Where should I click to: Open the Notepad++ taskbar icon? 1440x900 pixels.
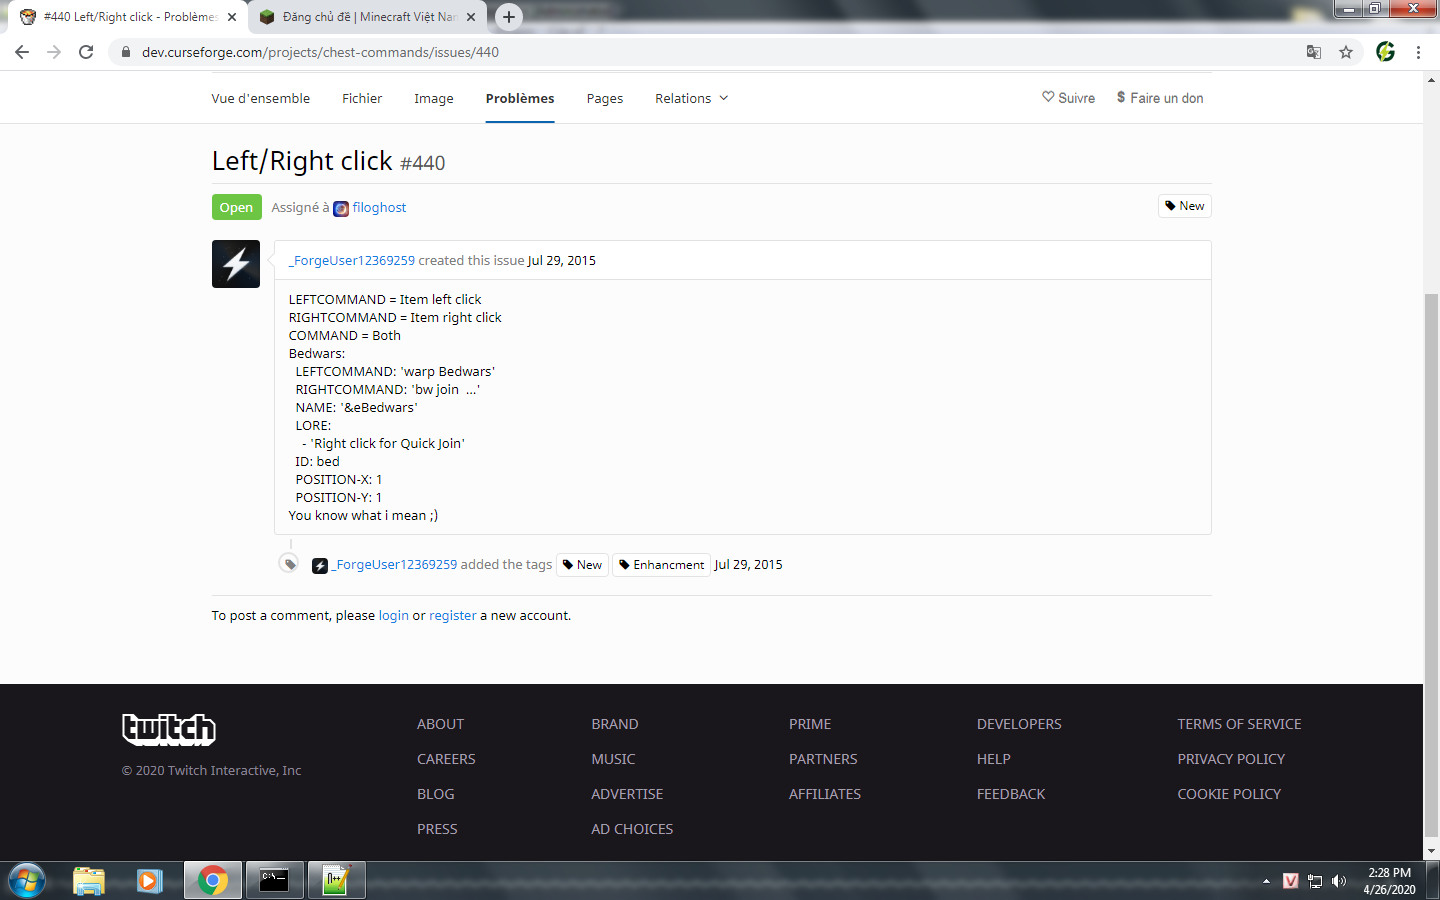click(336, 881)
